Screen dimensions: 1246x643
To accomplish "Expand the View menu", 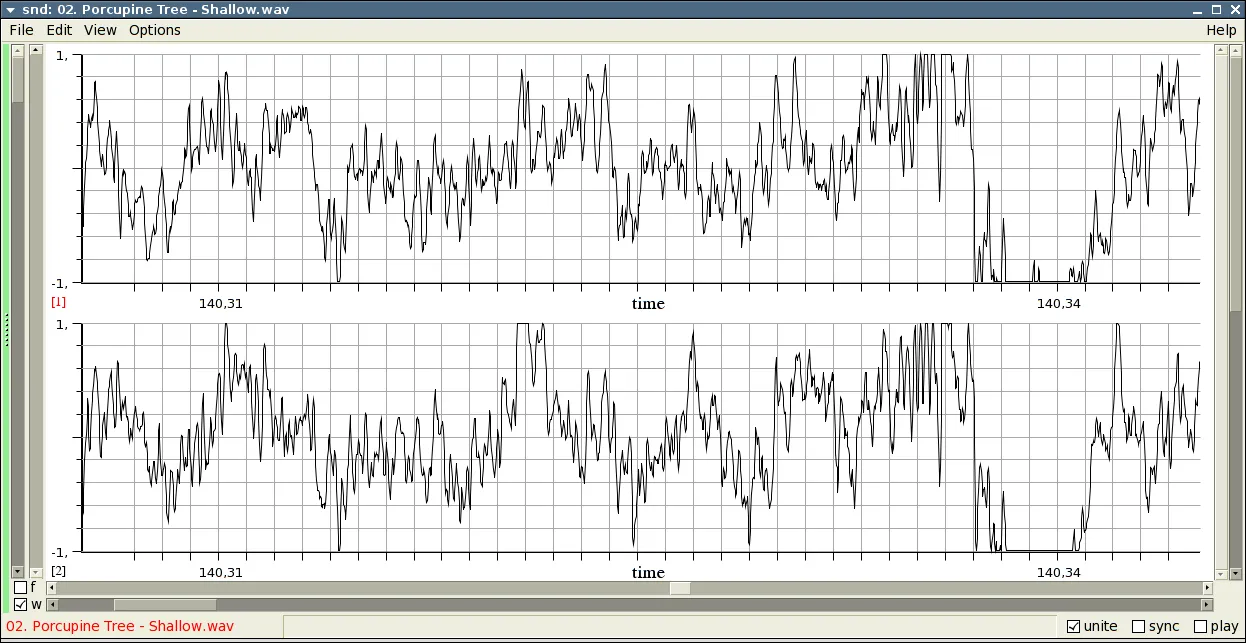I will coord(100,30).
